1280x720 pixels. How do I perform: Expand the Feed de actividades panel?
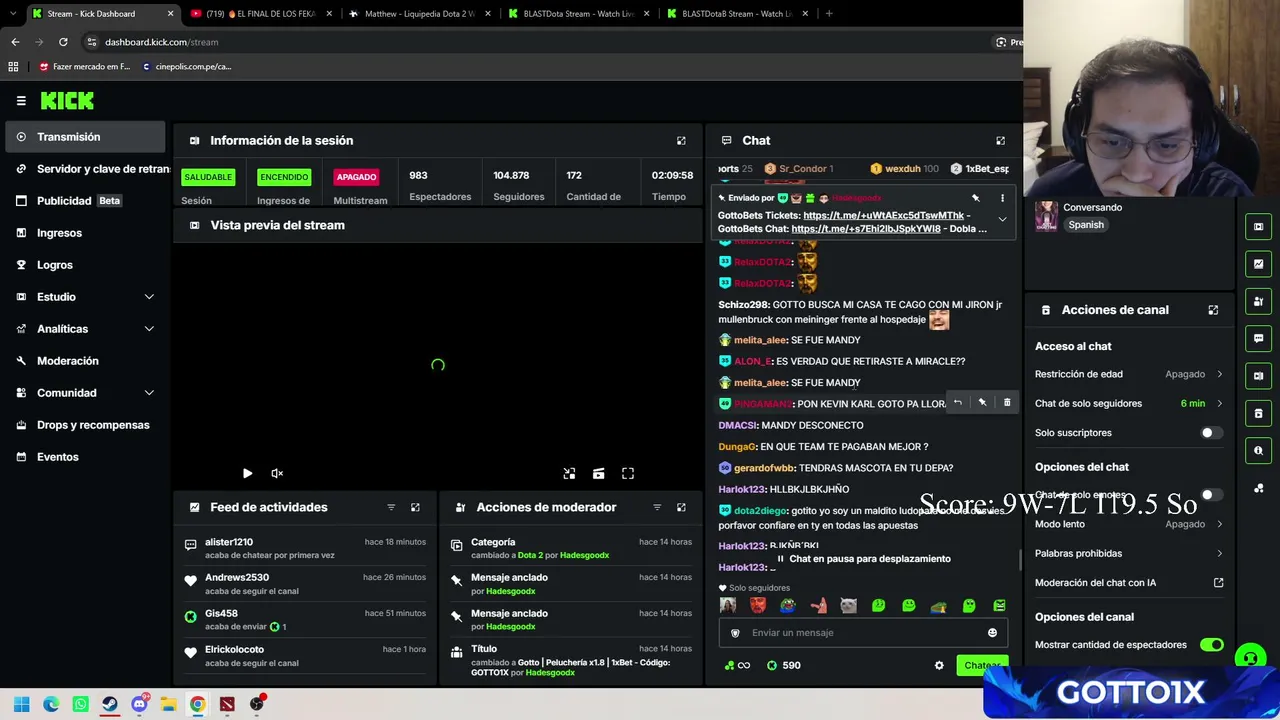[x=415, y=508]
